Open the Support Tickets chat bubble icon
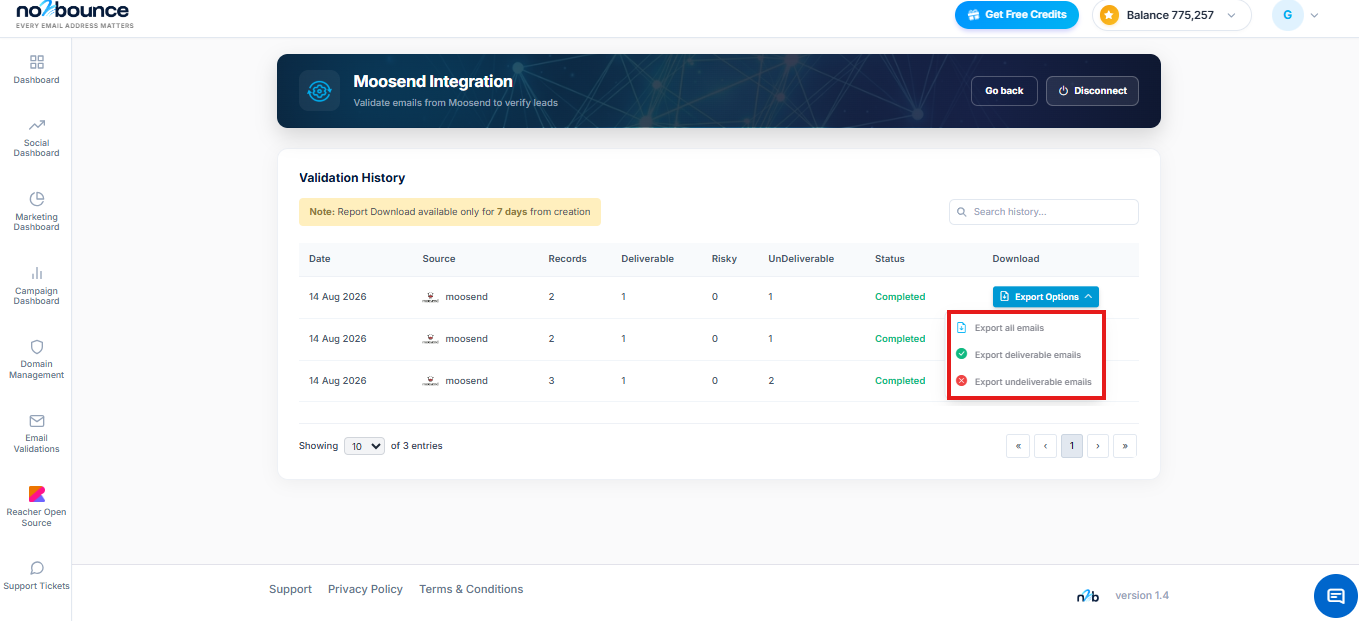 point(36,568)
